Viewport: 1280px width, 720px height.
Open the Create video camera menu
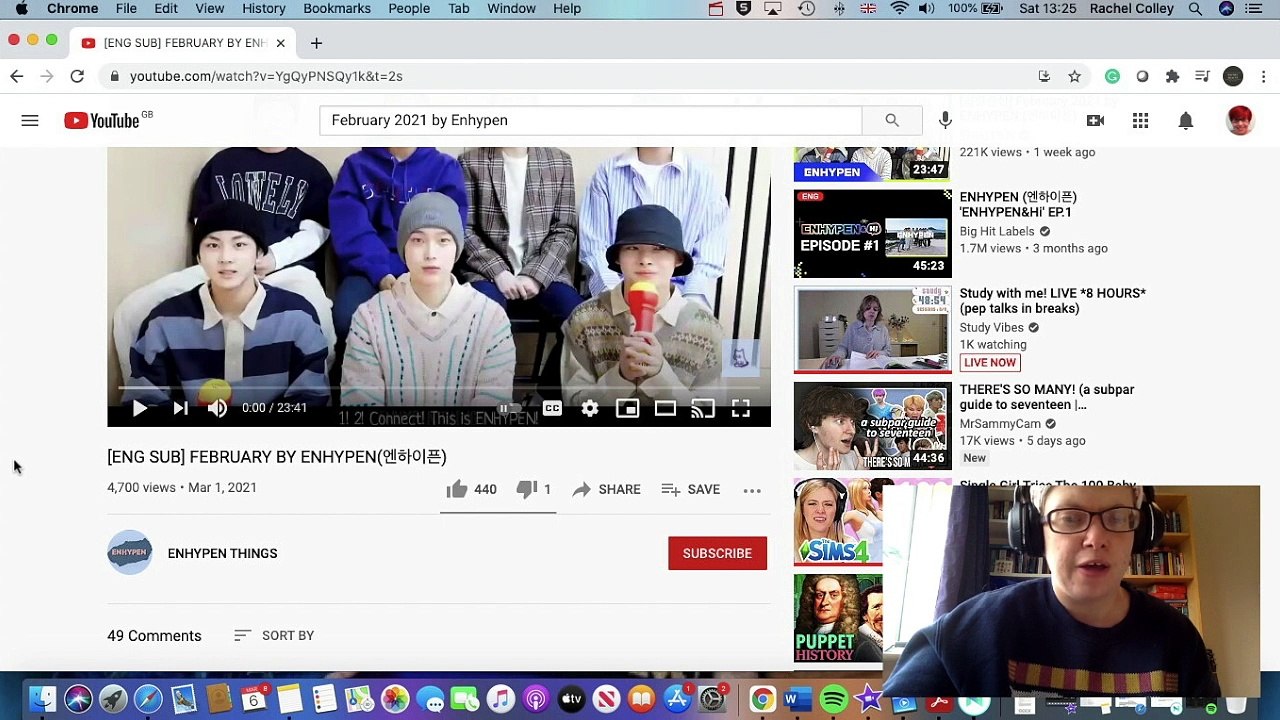(x=1095, y=120)
